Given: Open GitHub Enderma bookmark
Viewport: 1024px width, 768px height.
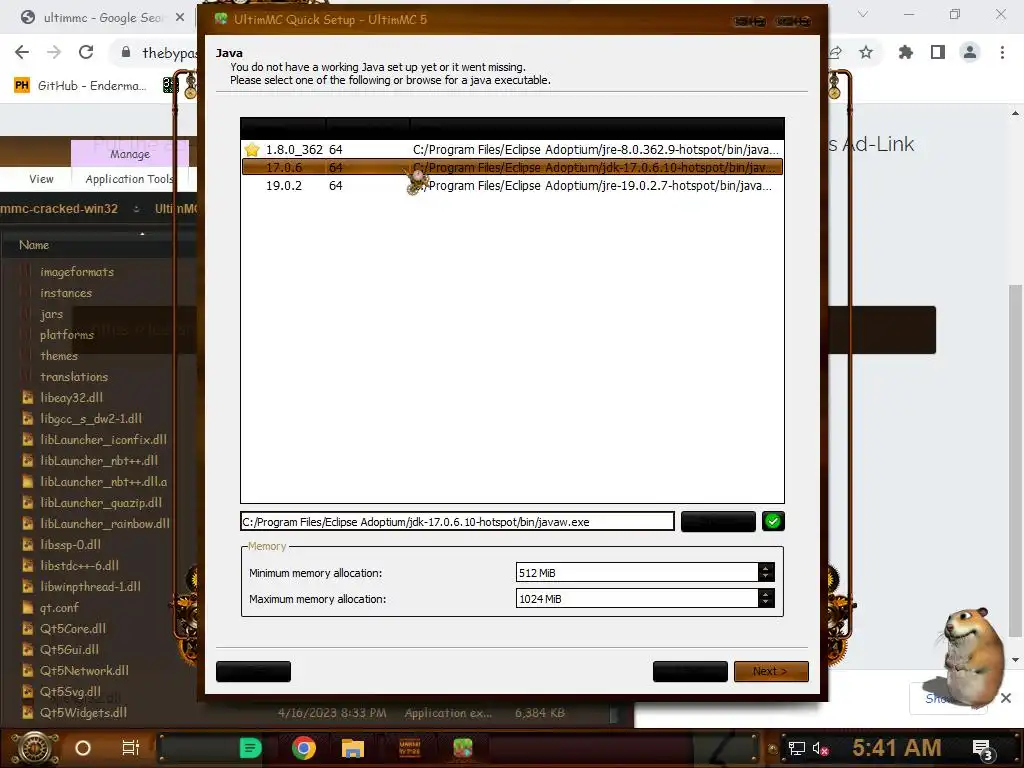Looking at the screenshot, I should point(80,86).
